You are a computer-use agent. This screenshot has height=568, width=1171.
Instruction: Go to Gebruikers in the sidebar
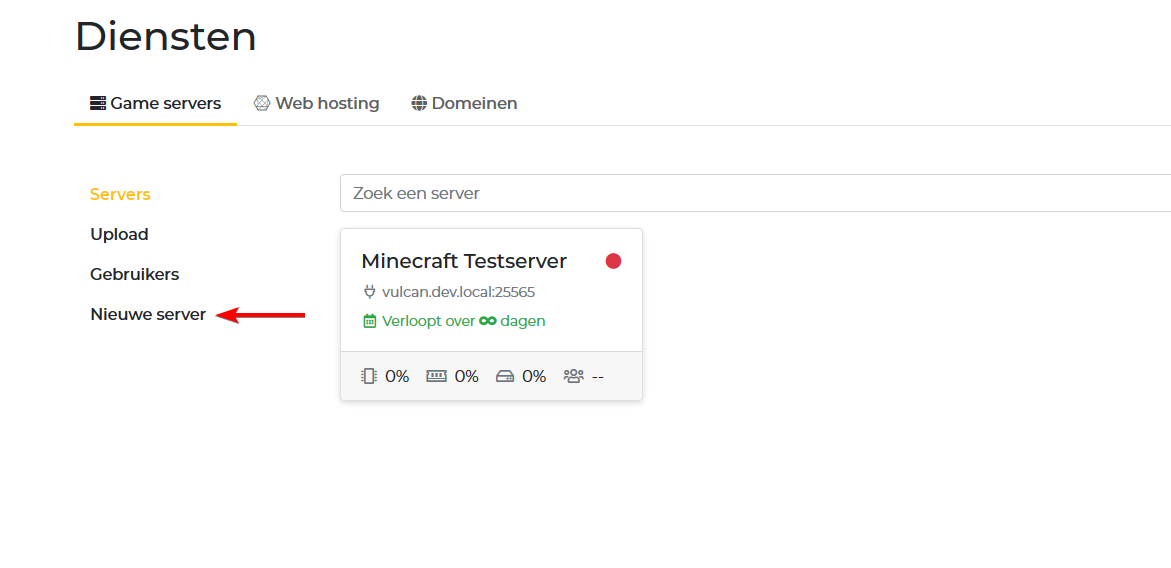134,274
